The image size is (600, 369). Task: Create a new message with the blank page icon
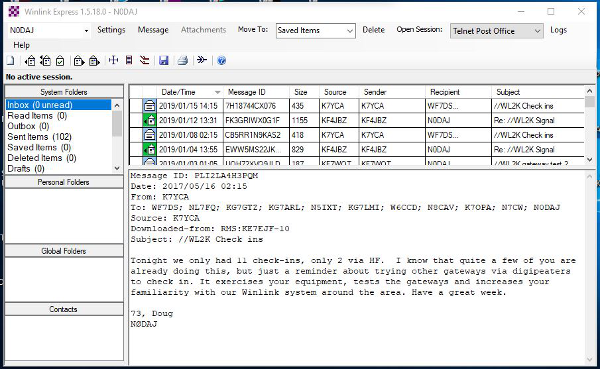11,60
